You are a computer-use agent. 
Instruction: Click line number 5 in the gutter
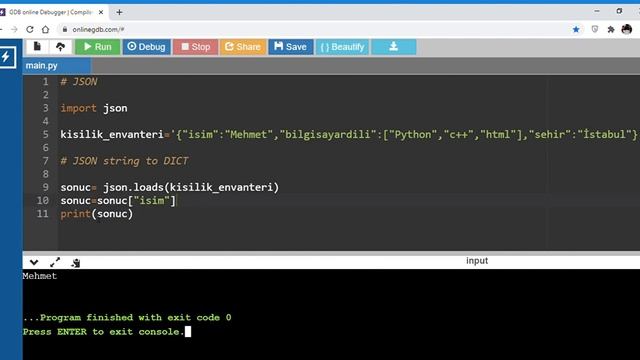tap(45, 134)
